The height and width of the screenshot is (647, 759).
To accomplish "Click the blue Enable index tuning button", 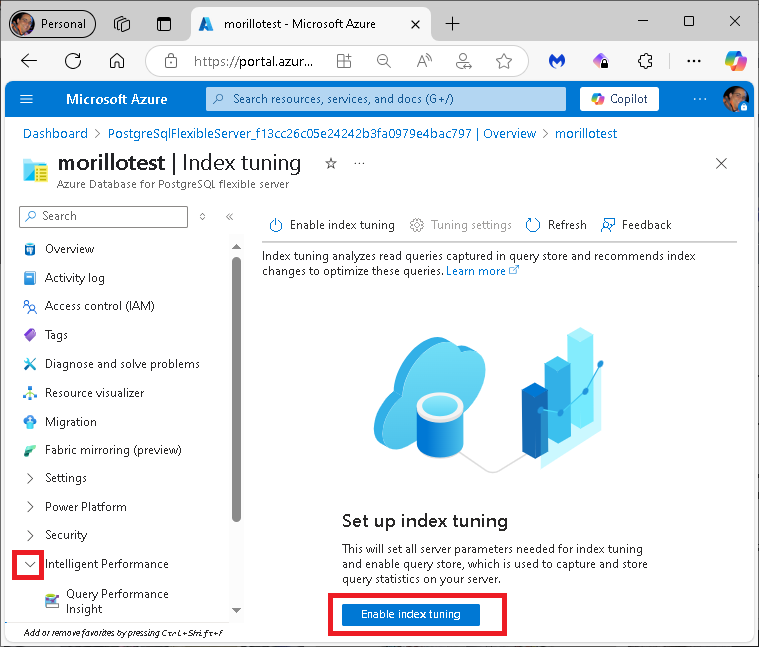I will (x=410, y=614).
